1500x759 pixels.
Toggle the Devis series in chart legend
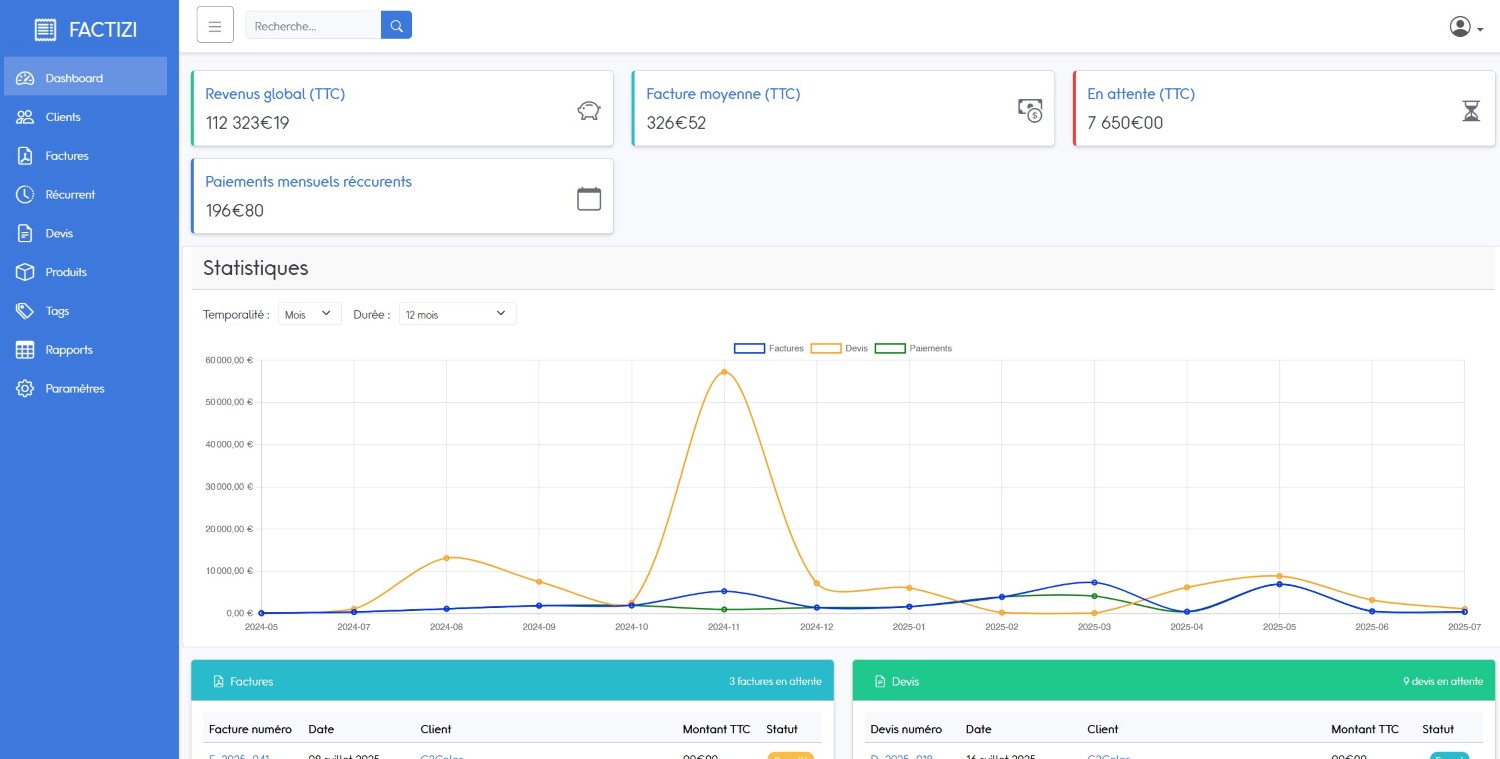click(x=839, y=348)
